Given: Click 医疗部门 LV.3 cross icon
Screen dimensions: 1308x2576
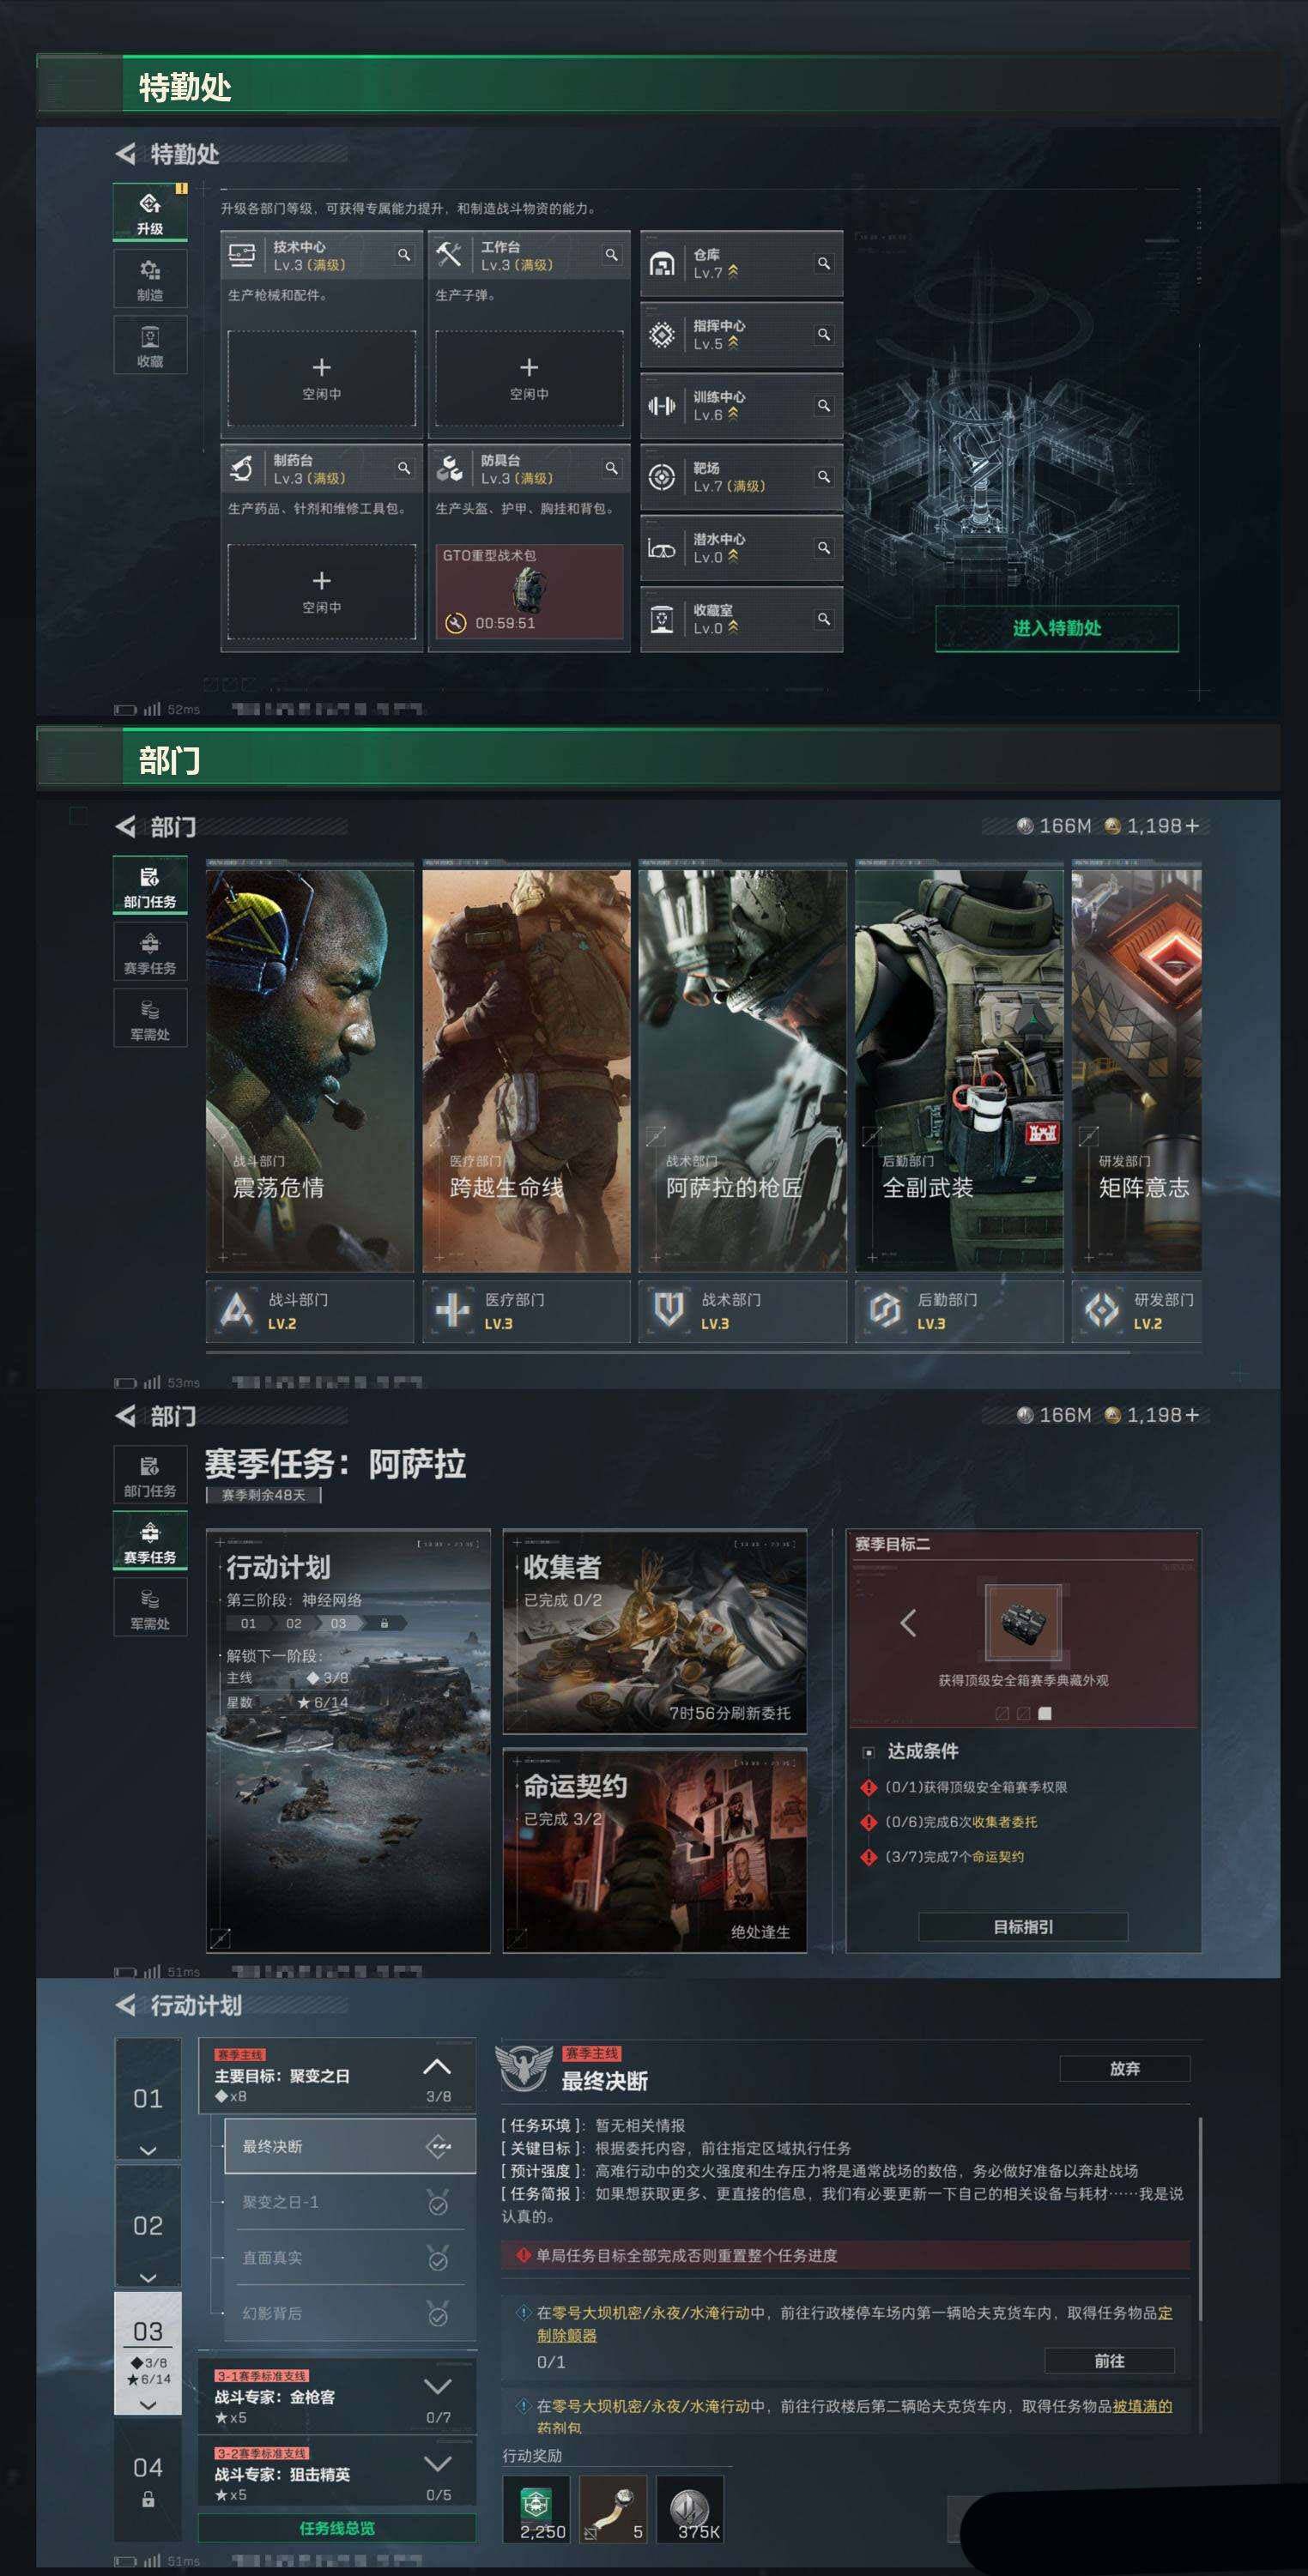Looking at the screenshot, I should point(453,1310).
